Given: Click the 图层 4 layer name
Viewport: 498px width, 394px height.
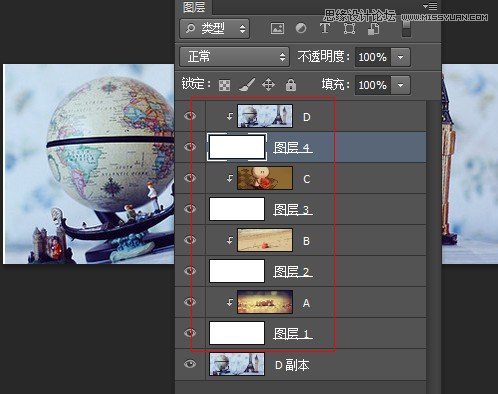Looking at the screenshot, I should (x=293, y=147).
